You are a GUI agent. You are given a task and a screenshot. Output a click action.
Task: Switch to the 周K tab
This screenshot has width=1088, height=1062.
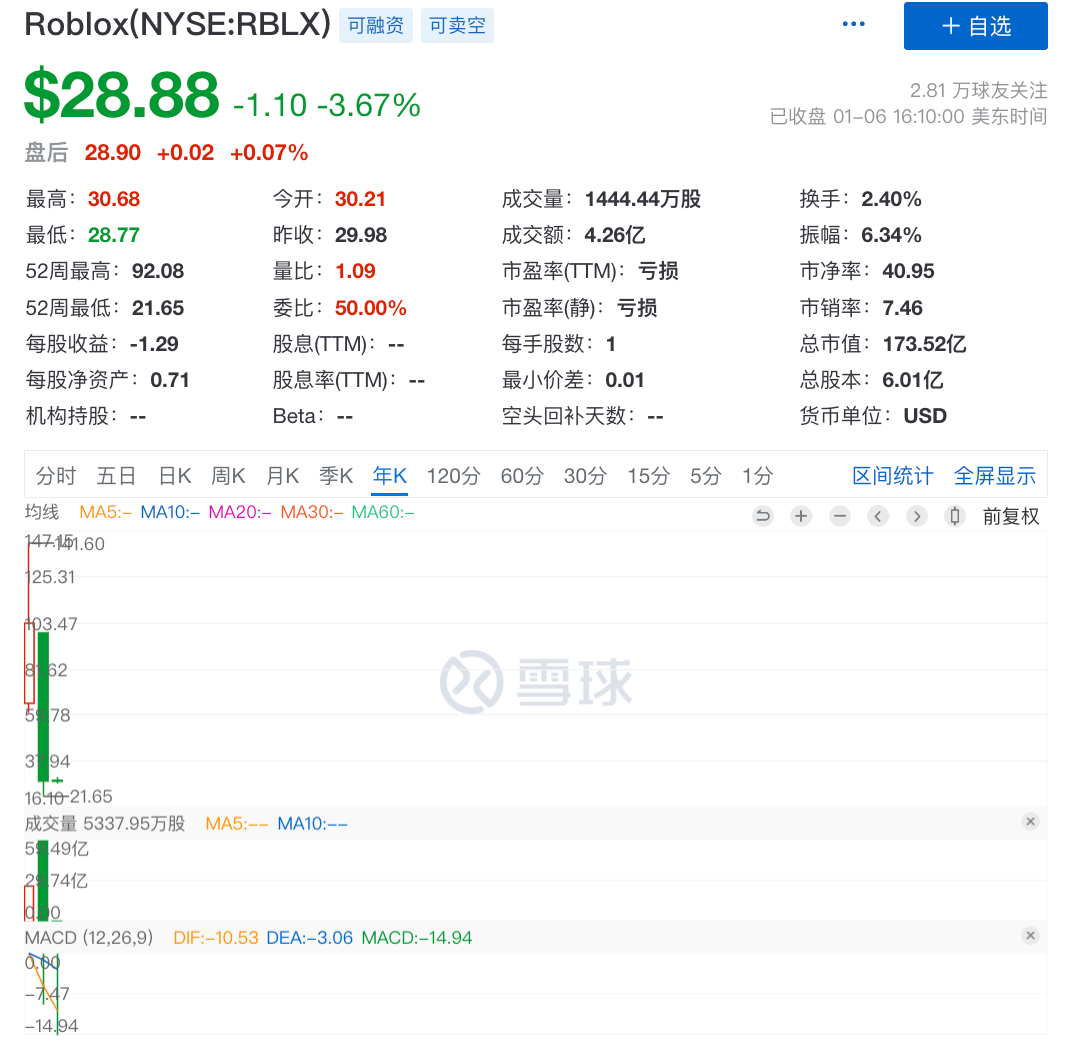pyautogui.click(x=228, y=476)
